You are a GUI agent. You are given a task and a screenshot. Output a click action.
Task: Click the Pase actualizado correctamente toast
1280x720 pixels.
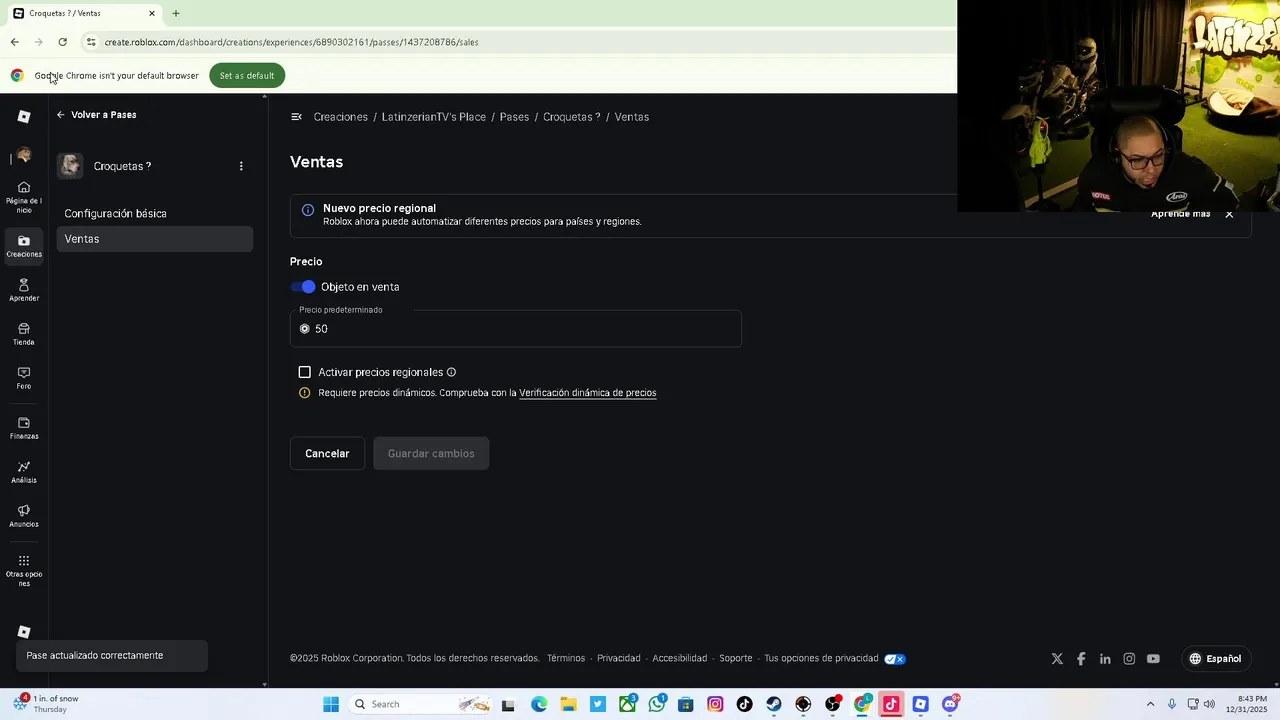(112, 656)
